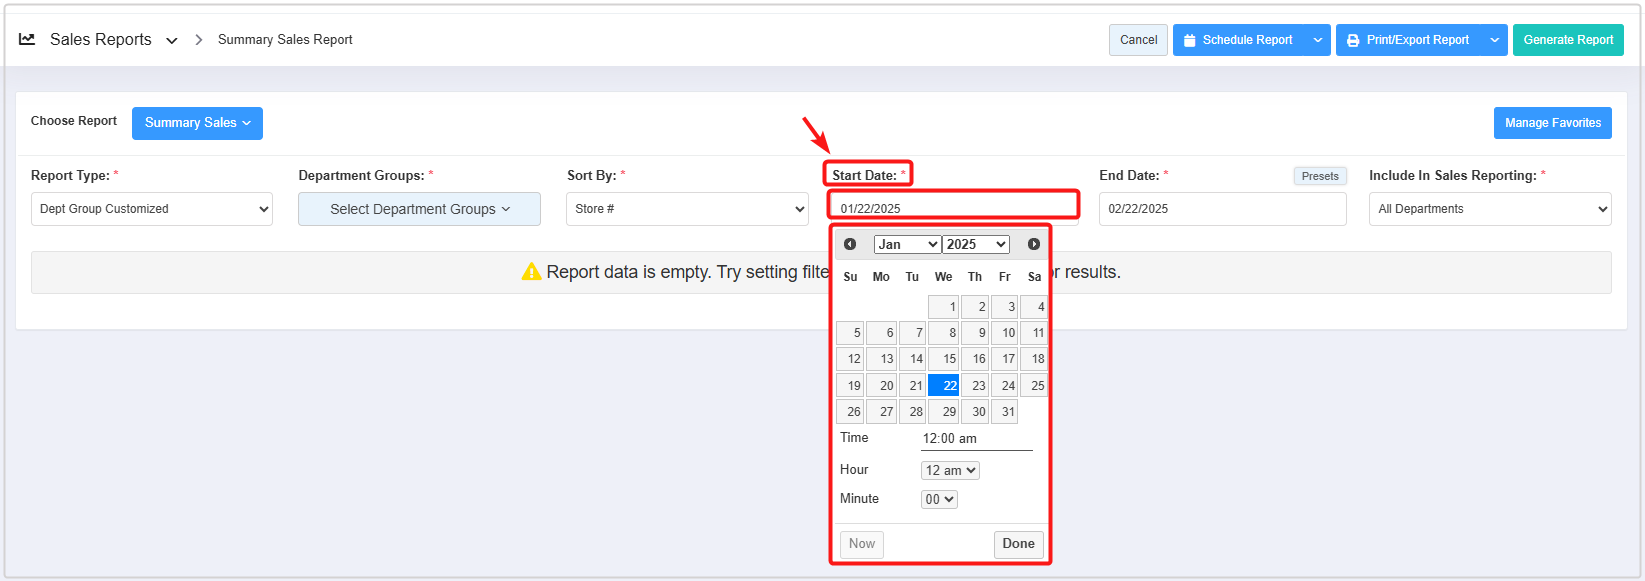Expand the Schedule Report split-button arrow
The height and width of the screenshot is (581, 1645).
click(1318, 40)
